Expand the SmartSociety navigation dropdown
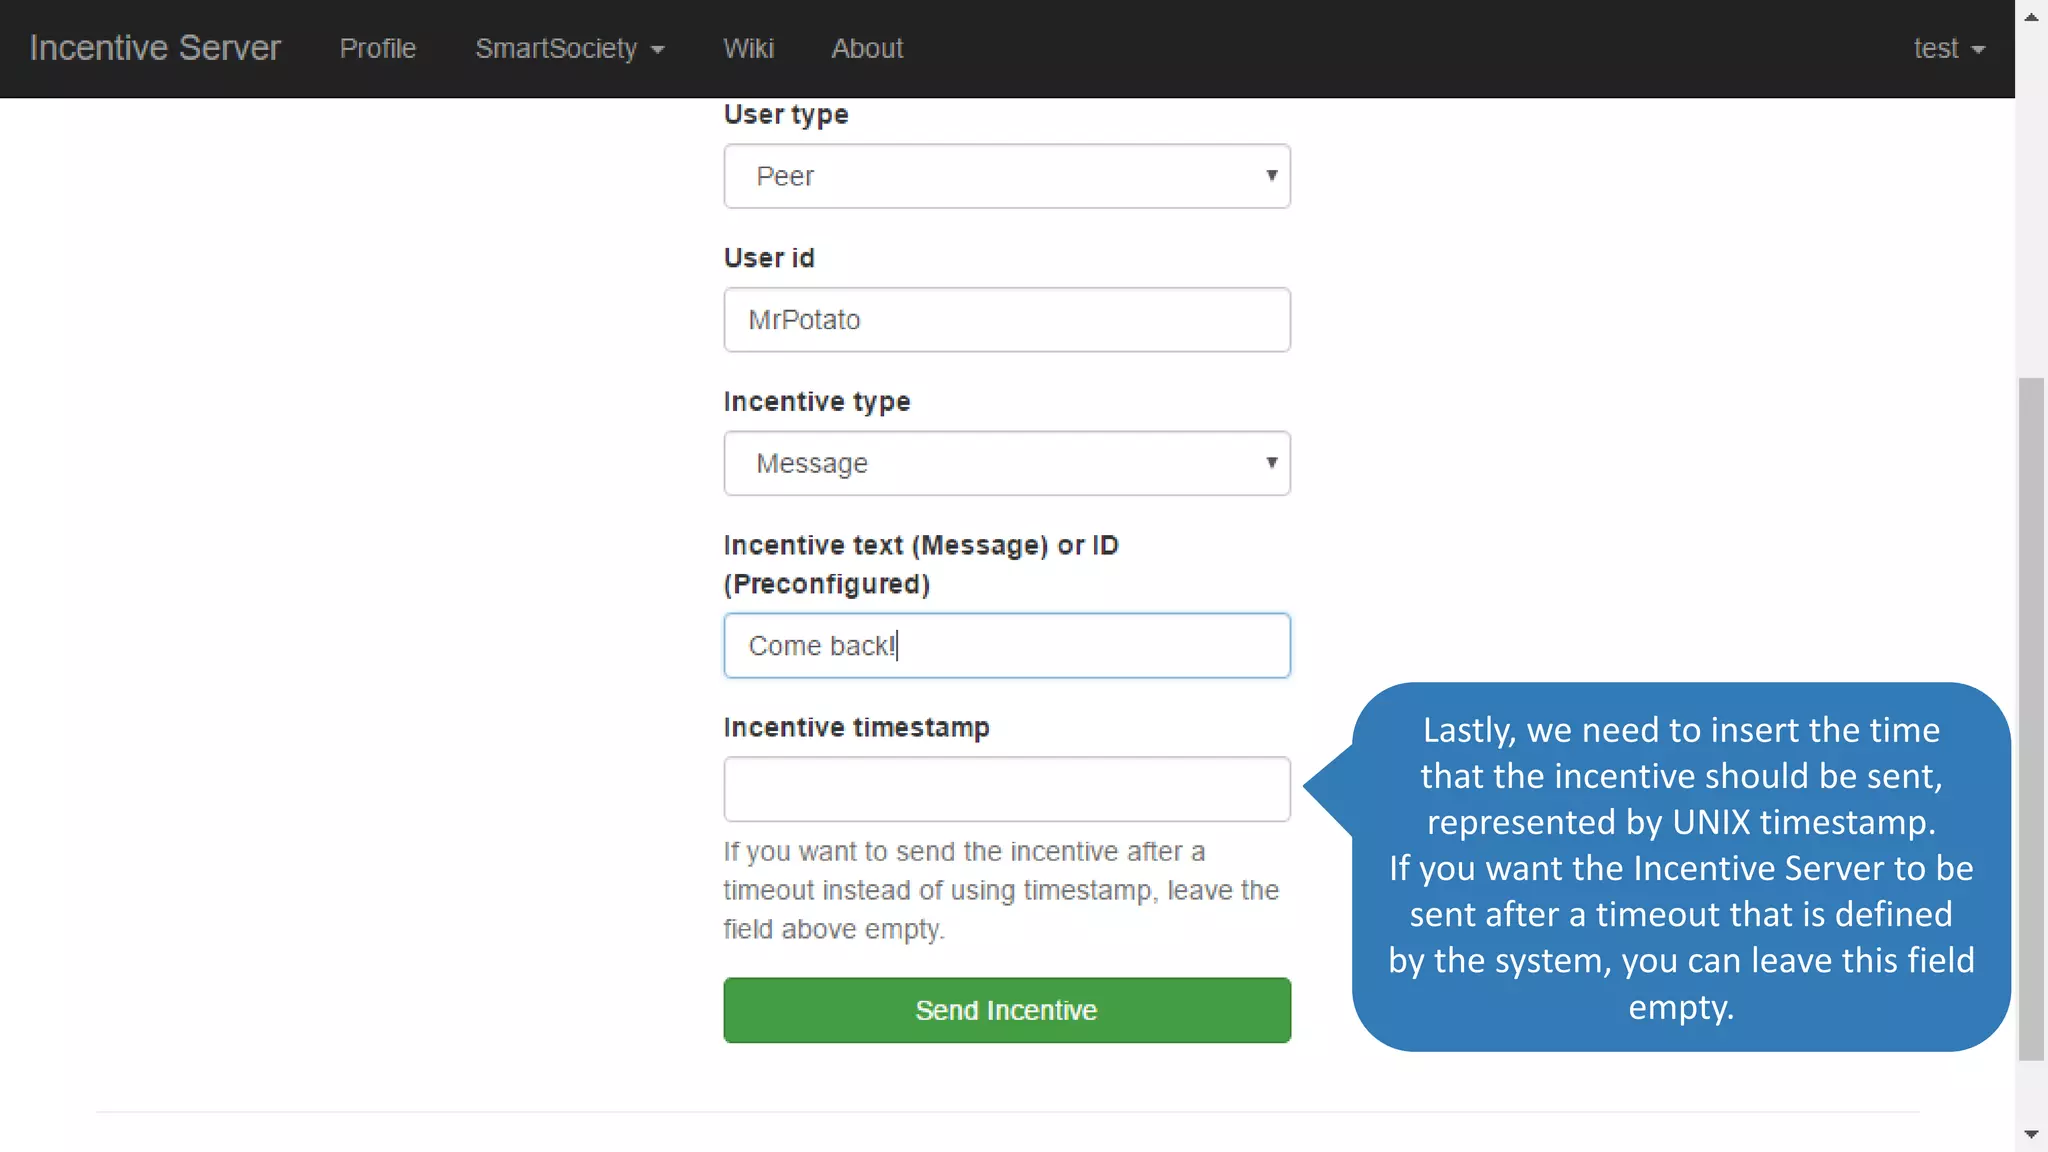 pos(569,48)
